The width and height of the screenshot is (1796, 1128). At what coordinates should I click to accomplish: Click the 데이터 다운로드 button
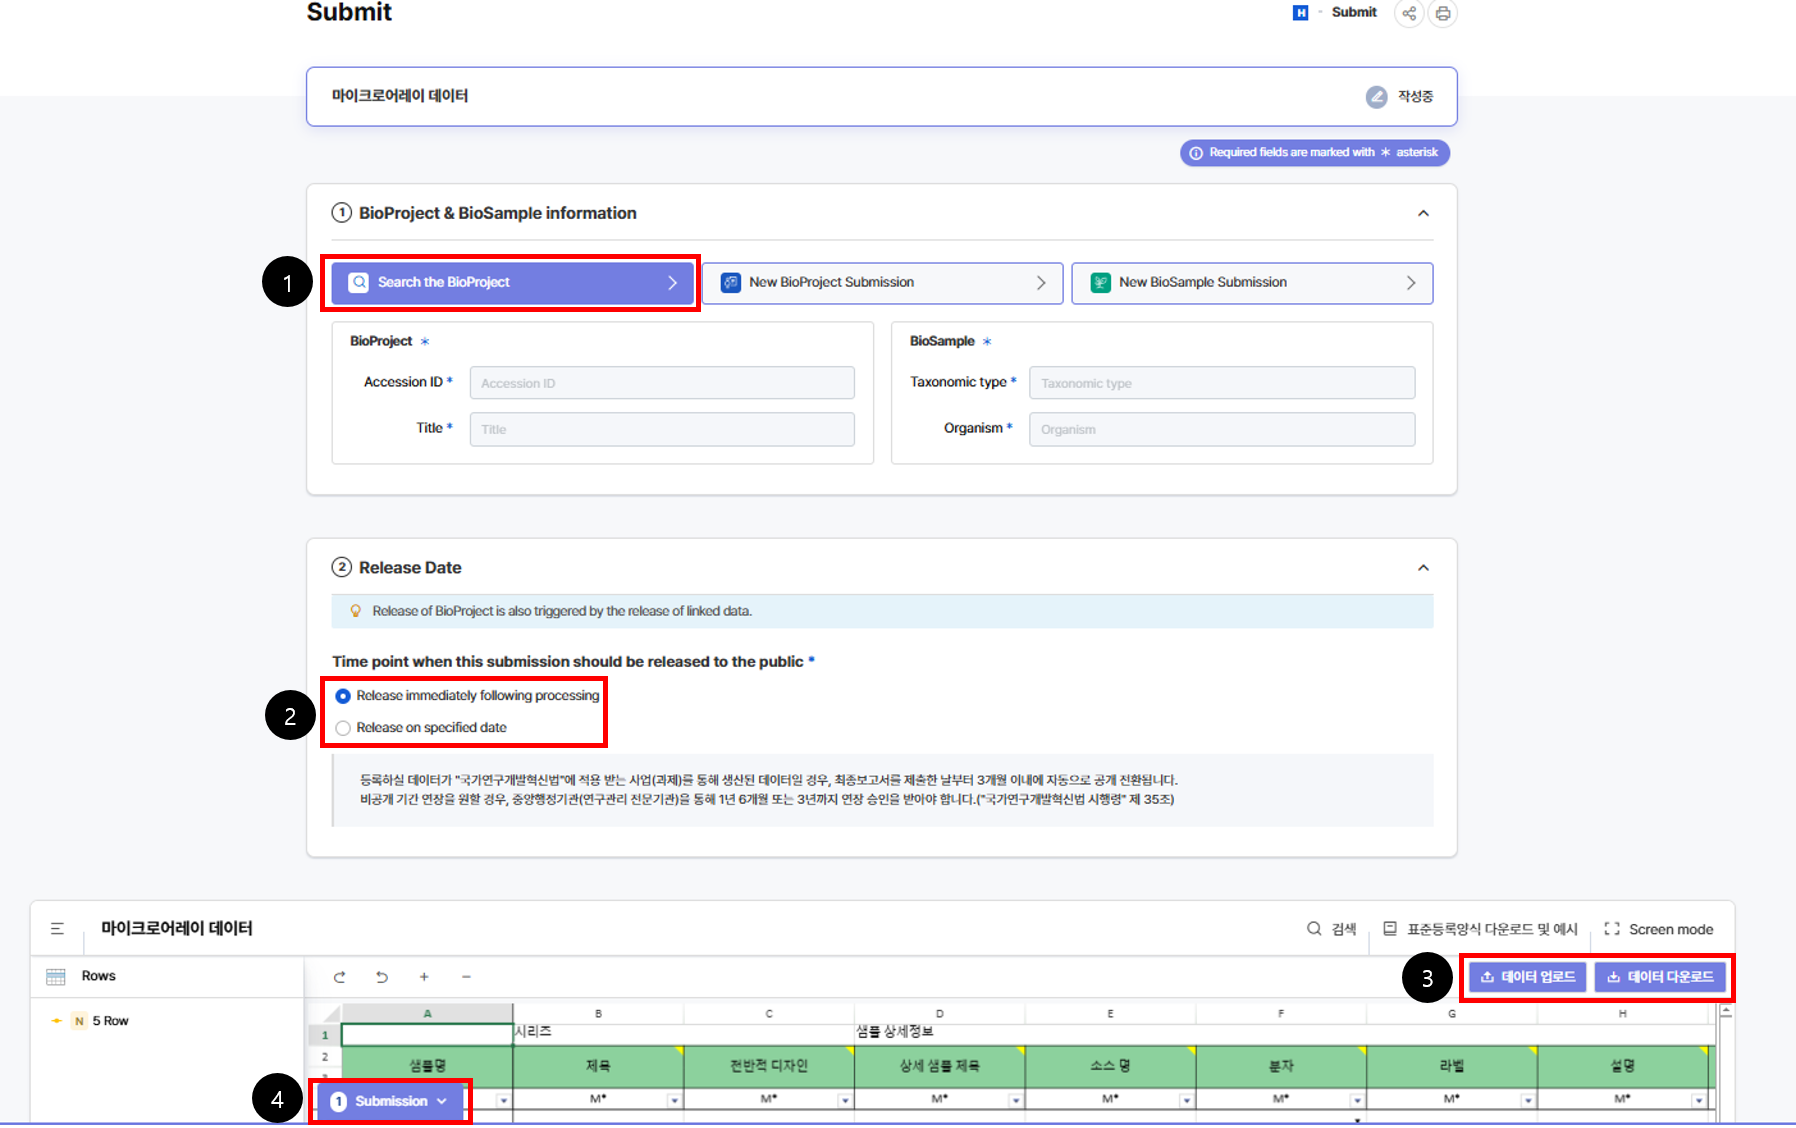click(1660, 977)
